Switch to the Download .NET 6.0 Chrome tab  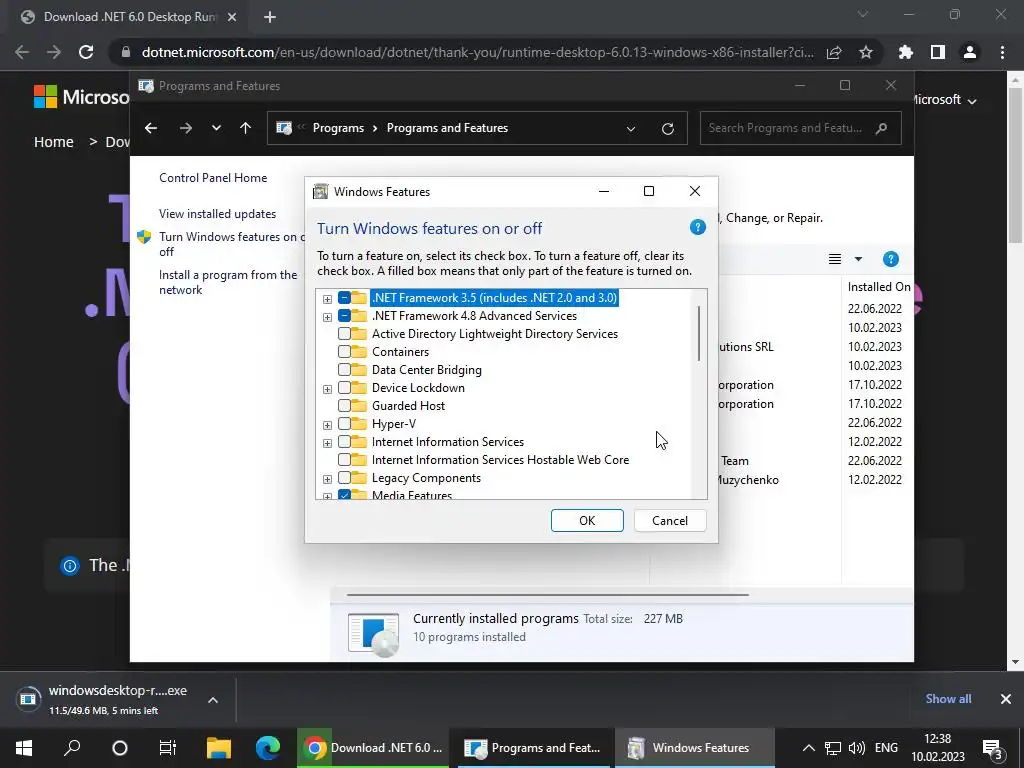tap(129, 17)
